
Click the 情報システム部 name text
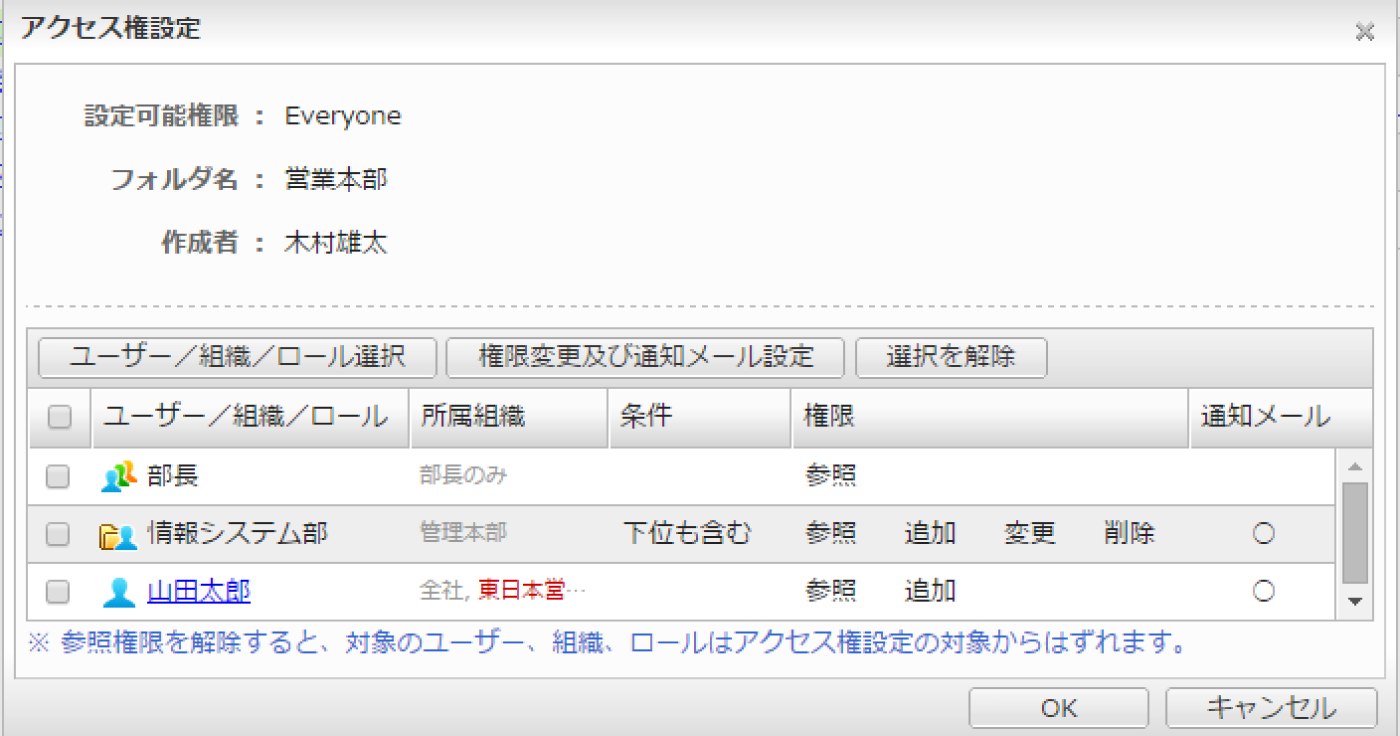[237, 535]
